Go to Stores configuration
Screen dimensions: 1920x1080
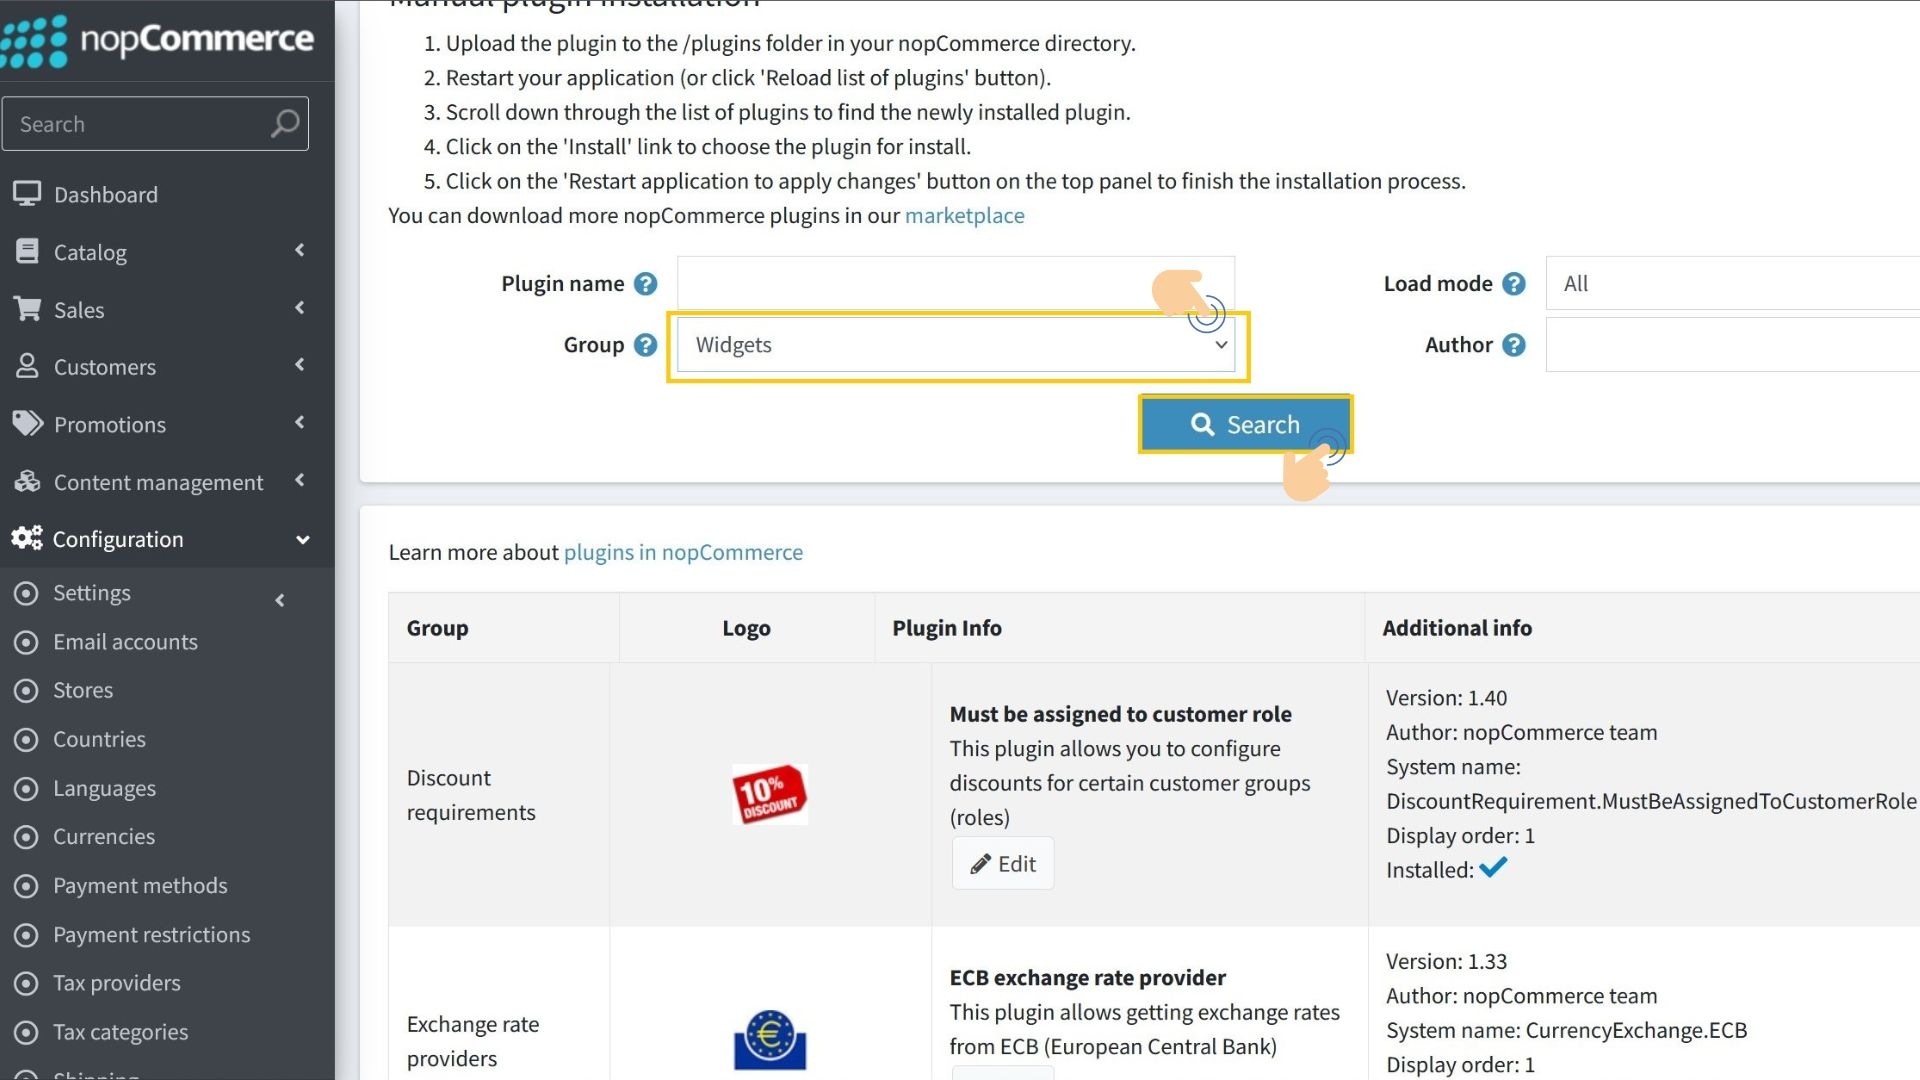(83, 690)
